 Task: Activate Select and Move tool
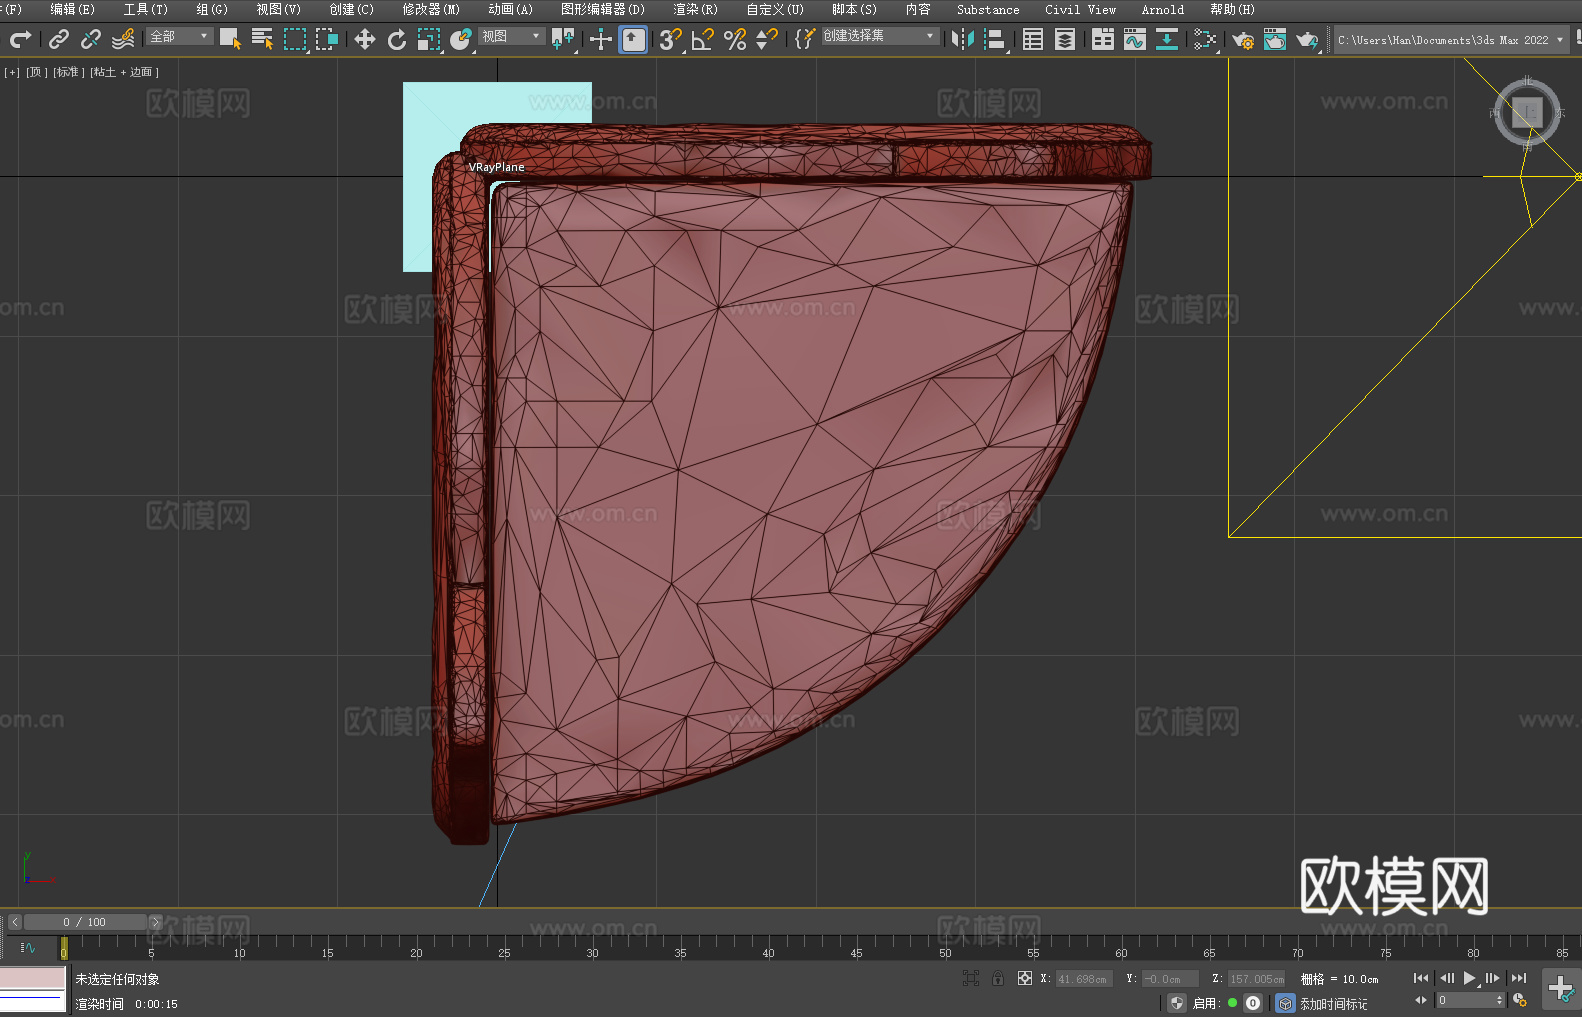click(365, 39)
